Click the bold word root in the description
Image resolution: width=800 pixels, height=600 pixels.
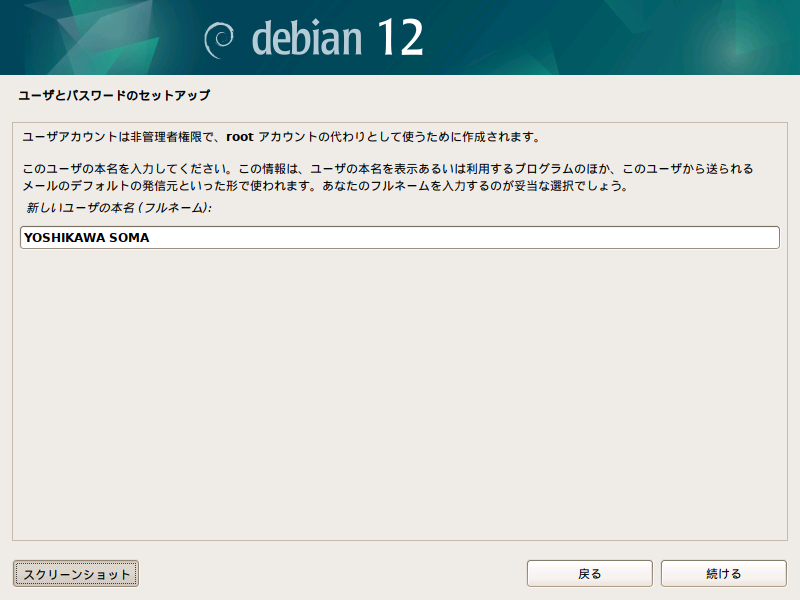pos(240,137)
